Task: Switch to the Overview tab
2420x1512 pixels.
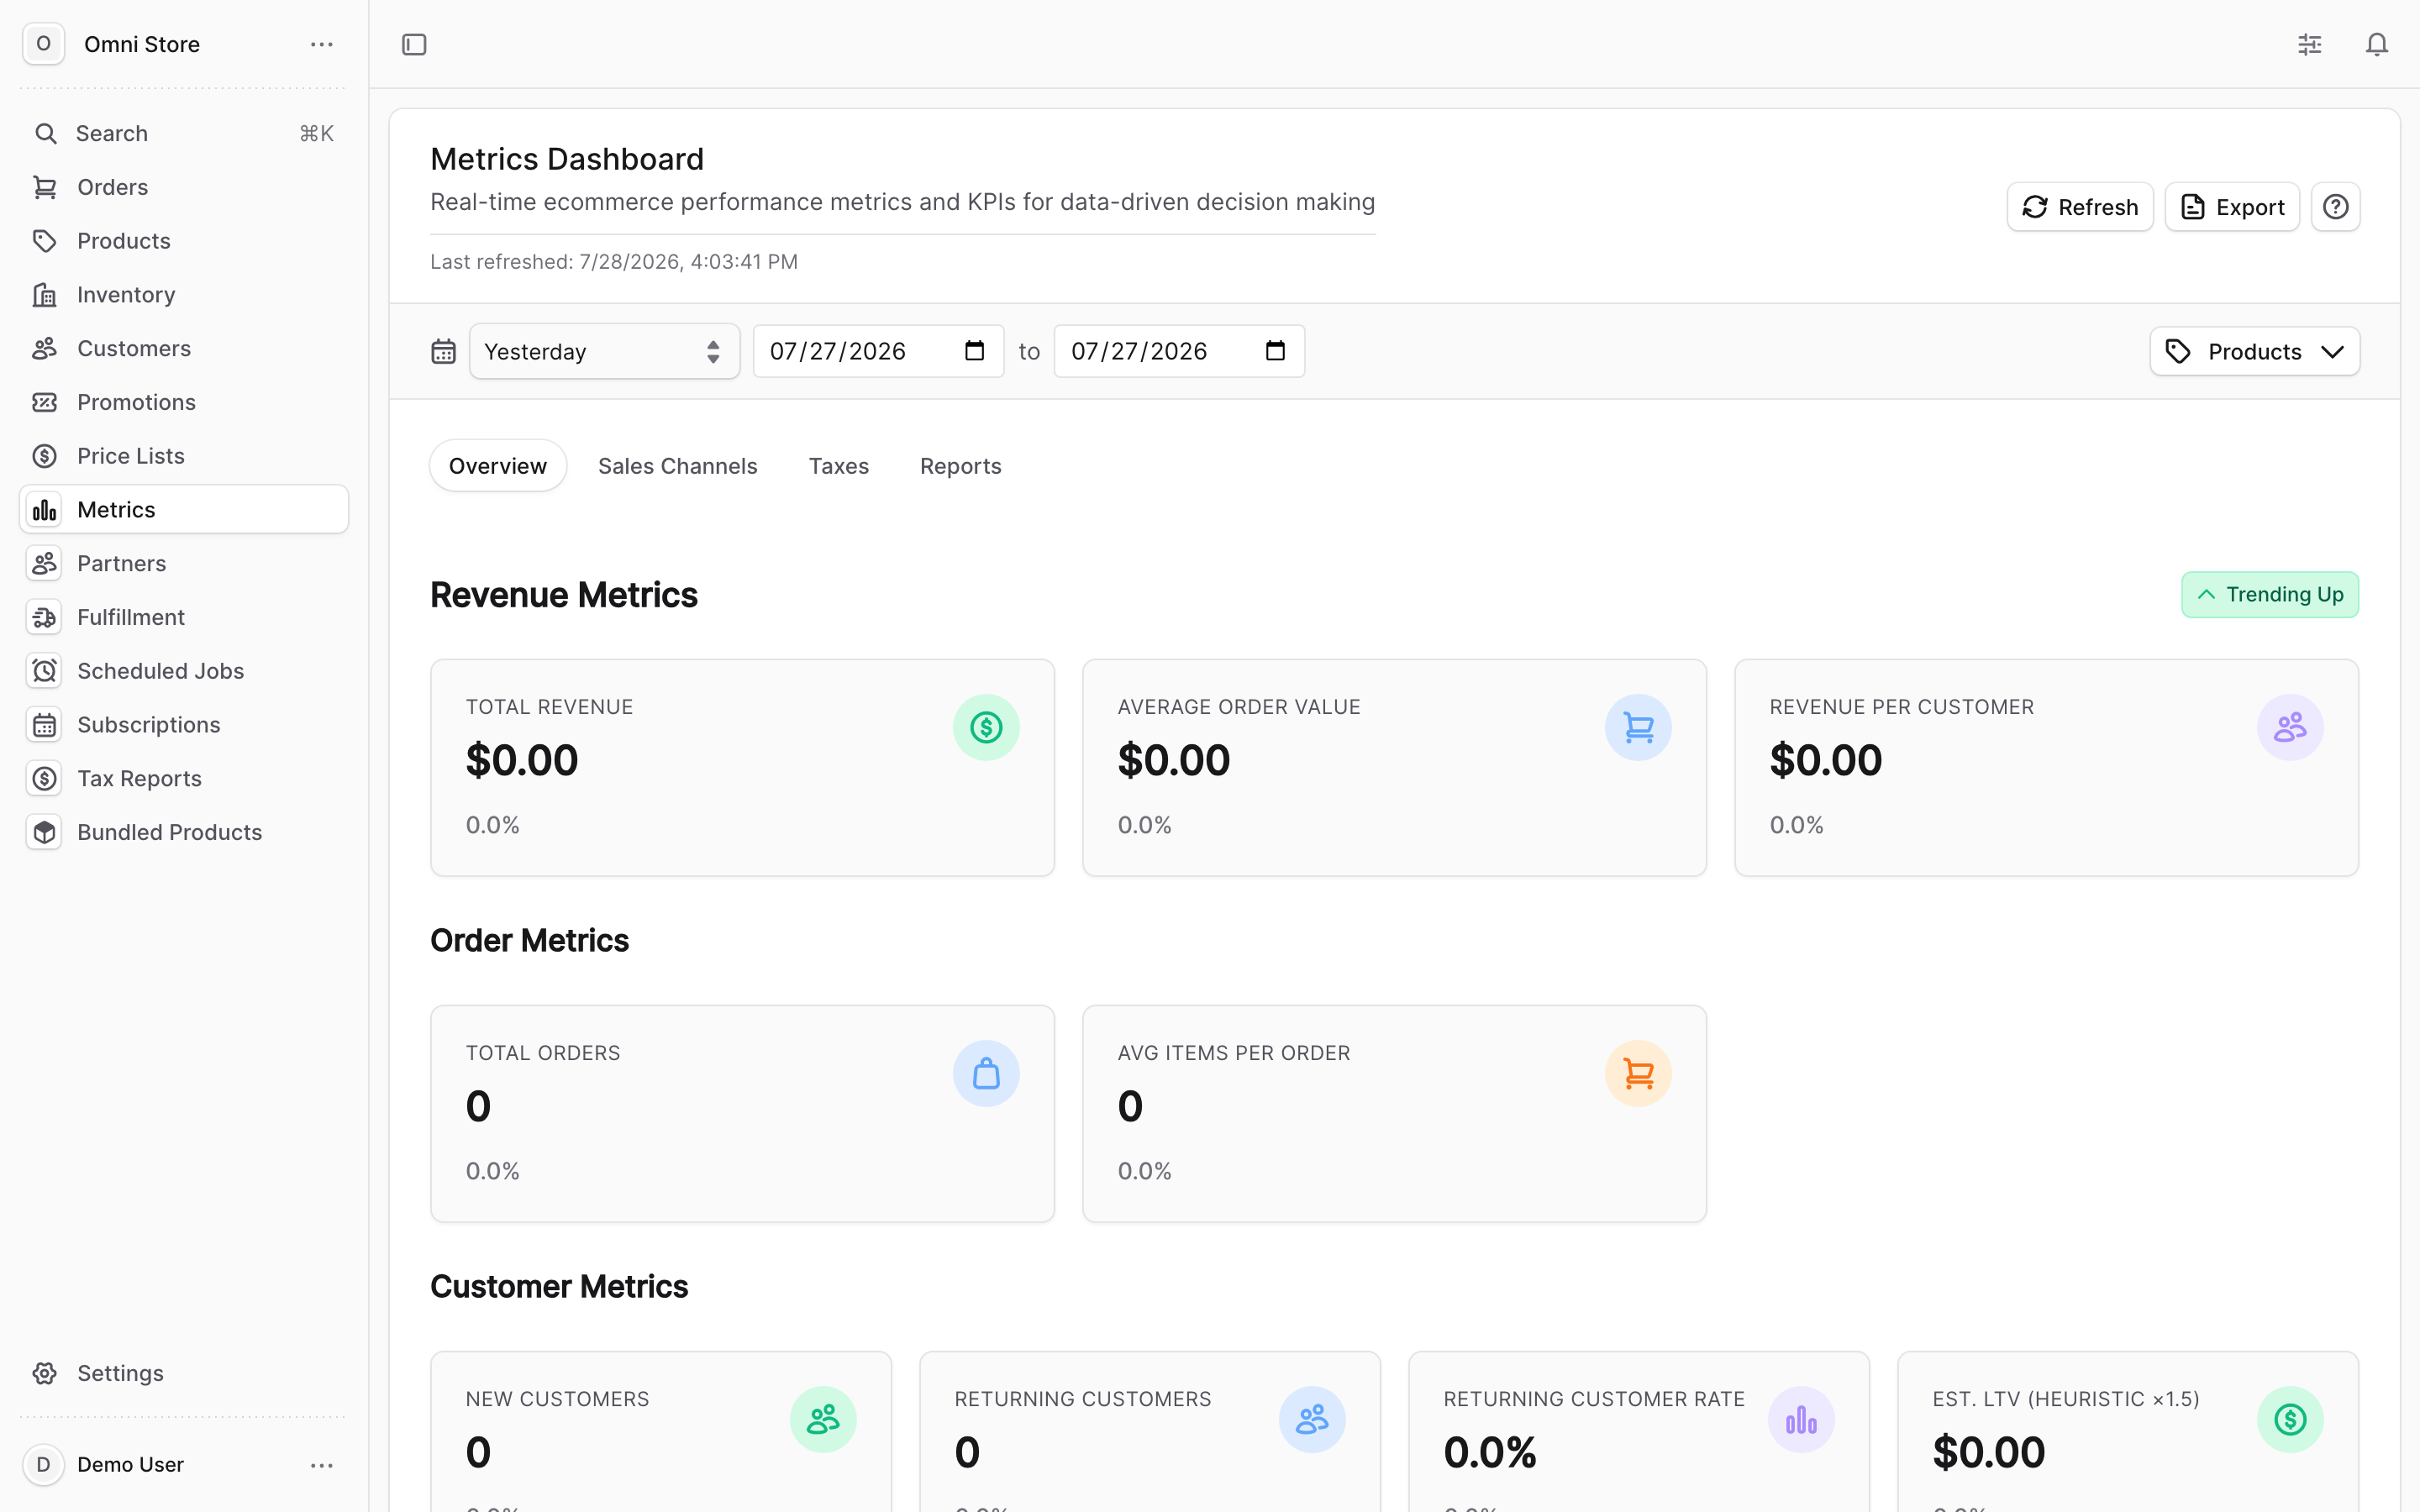Action: click(x=498, y=466)
